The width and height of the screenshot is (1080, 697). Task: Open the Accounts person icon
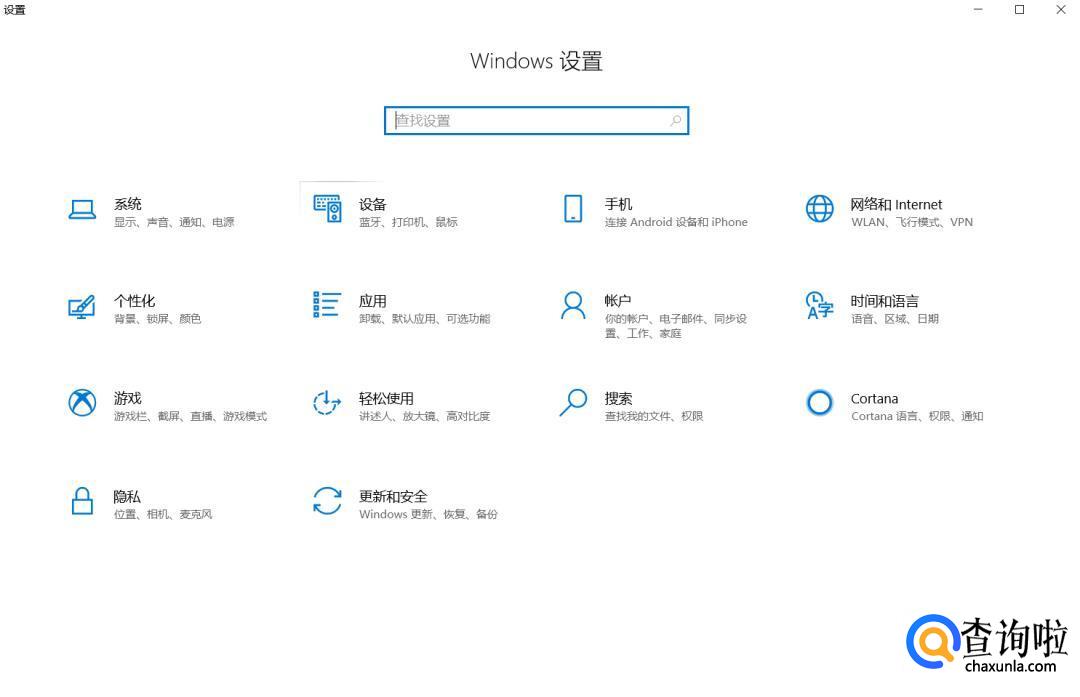tap(573, 306)
